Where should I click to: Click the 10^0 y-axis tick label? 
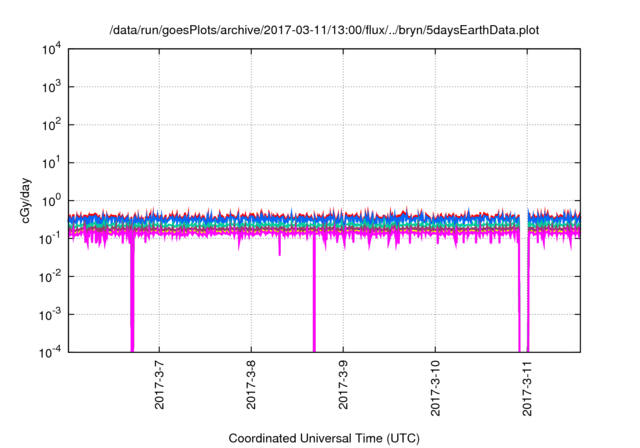coord(51,201)
